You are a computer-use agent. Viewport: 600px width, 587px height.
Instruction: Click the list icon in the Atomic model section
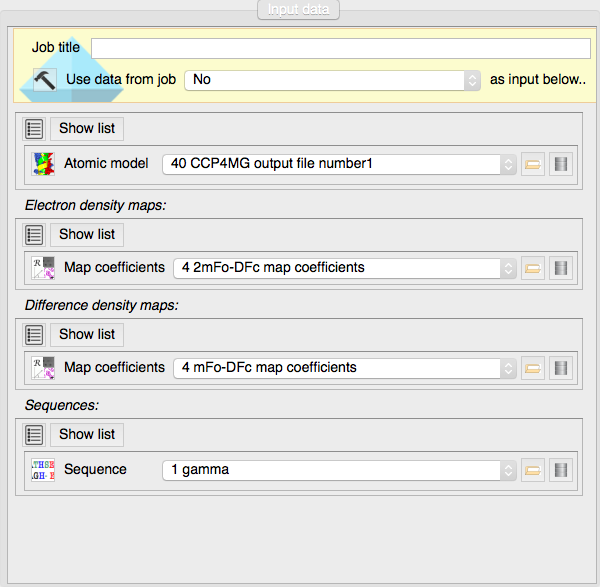coord(35,128)
